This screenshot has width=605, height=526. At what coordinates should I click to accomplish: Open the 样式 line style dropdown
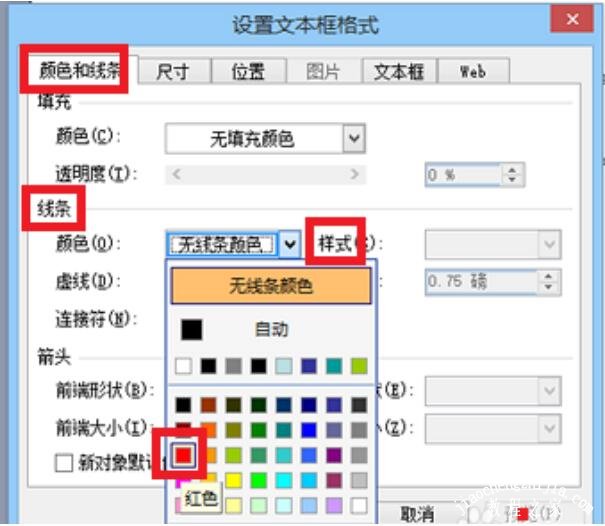493,244
